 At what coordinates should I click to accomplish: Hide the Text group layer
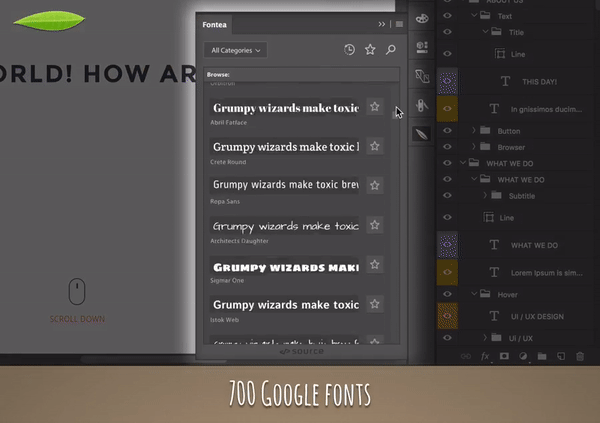click(x=447, y=16)
